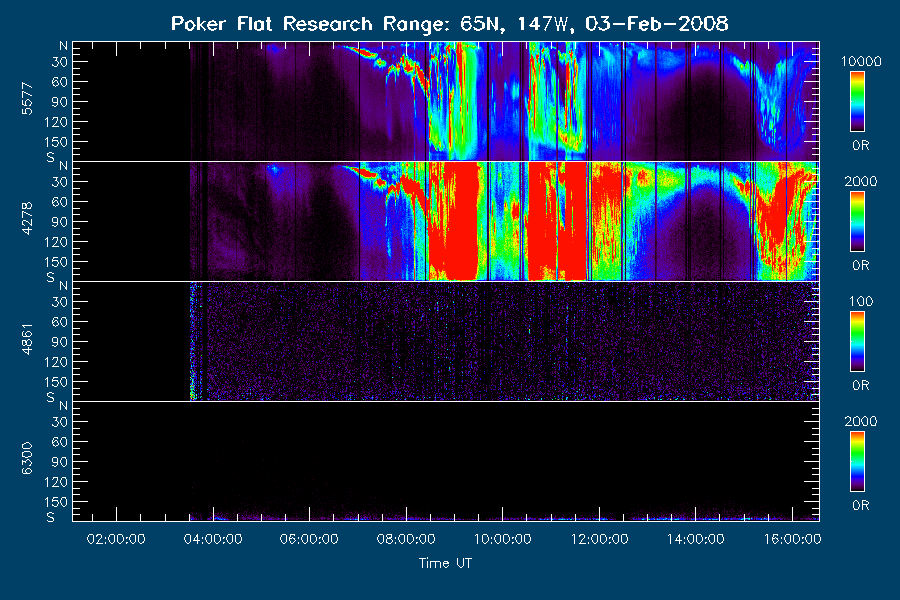Click the plot title 'Poker Flat Research Range: 65N, 147W, 03-Feb-2008'
Image resolution: width=900 pixels, height=600 pixels.
449,24
